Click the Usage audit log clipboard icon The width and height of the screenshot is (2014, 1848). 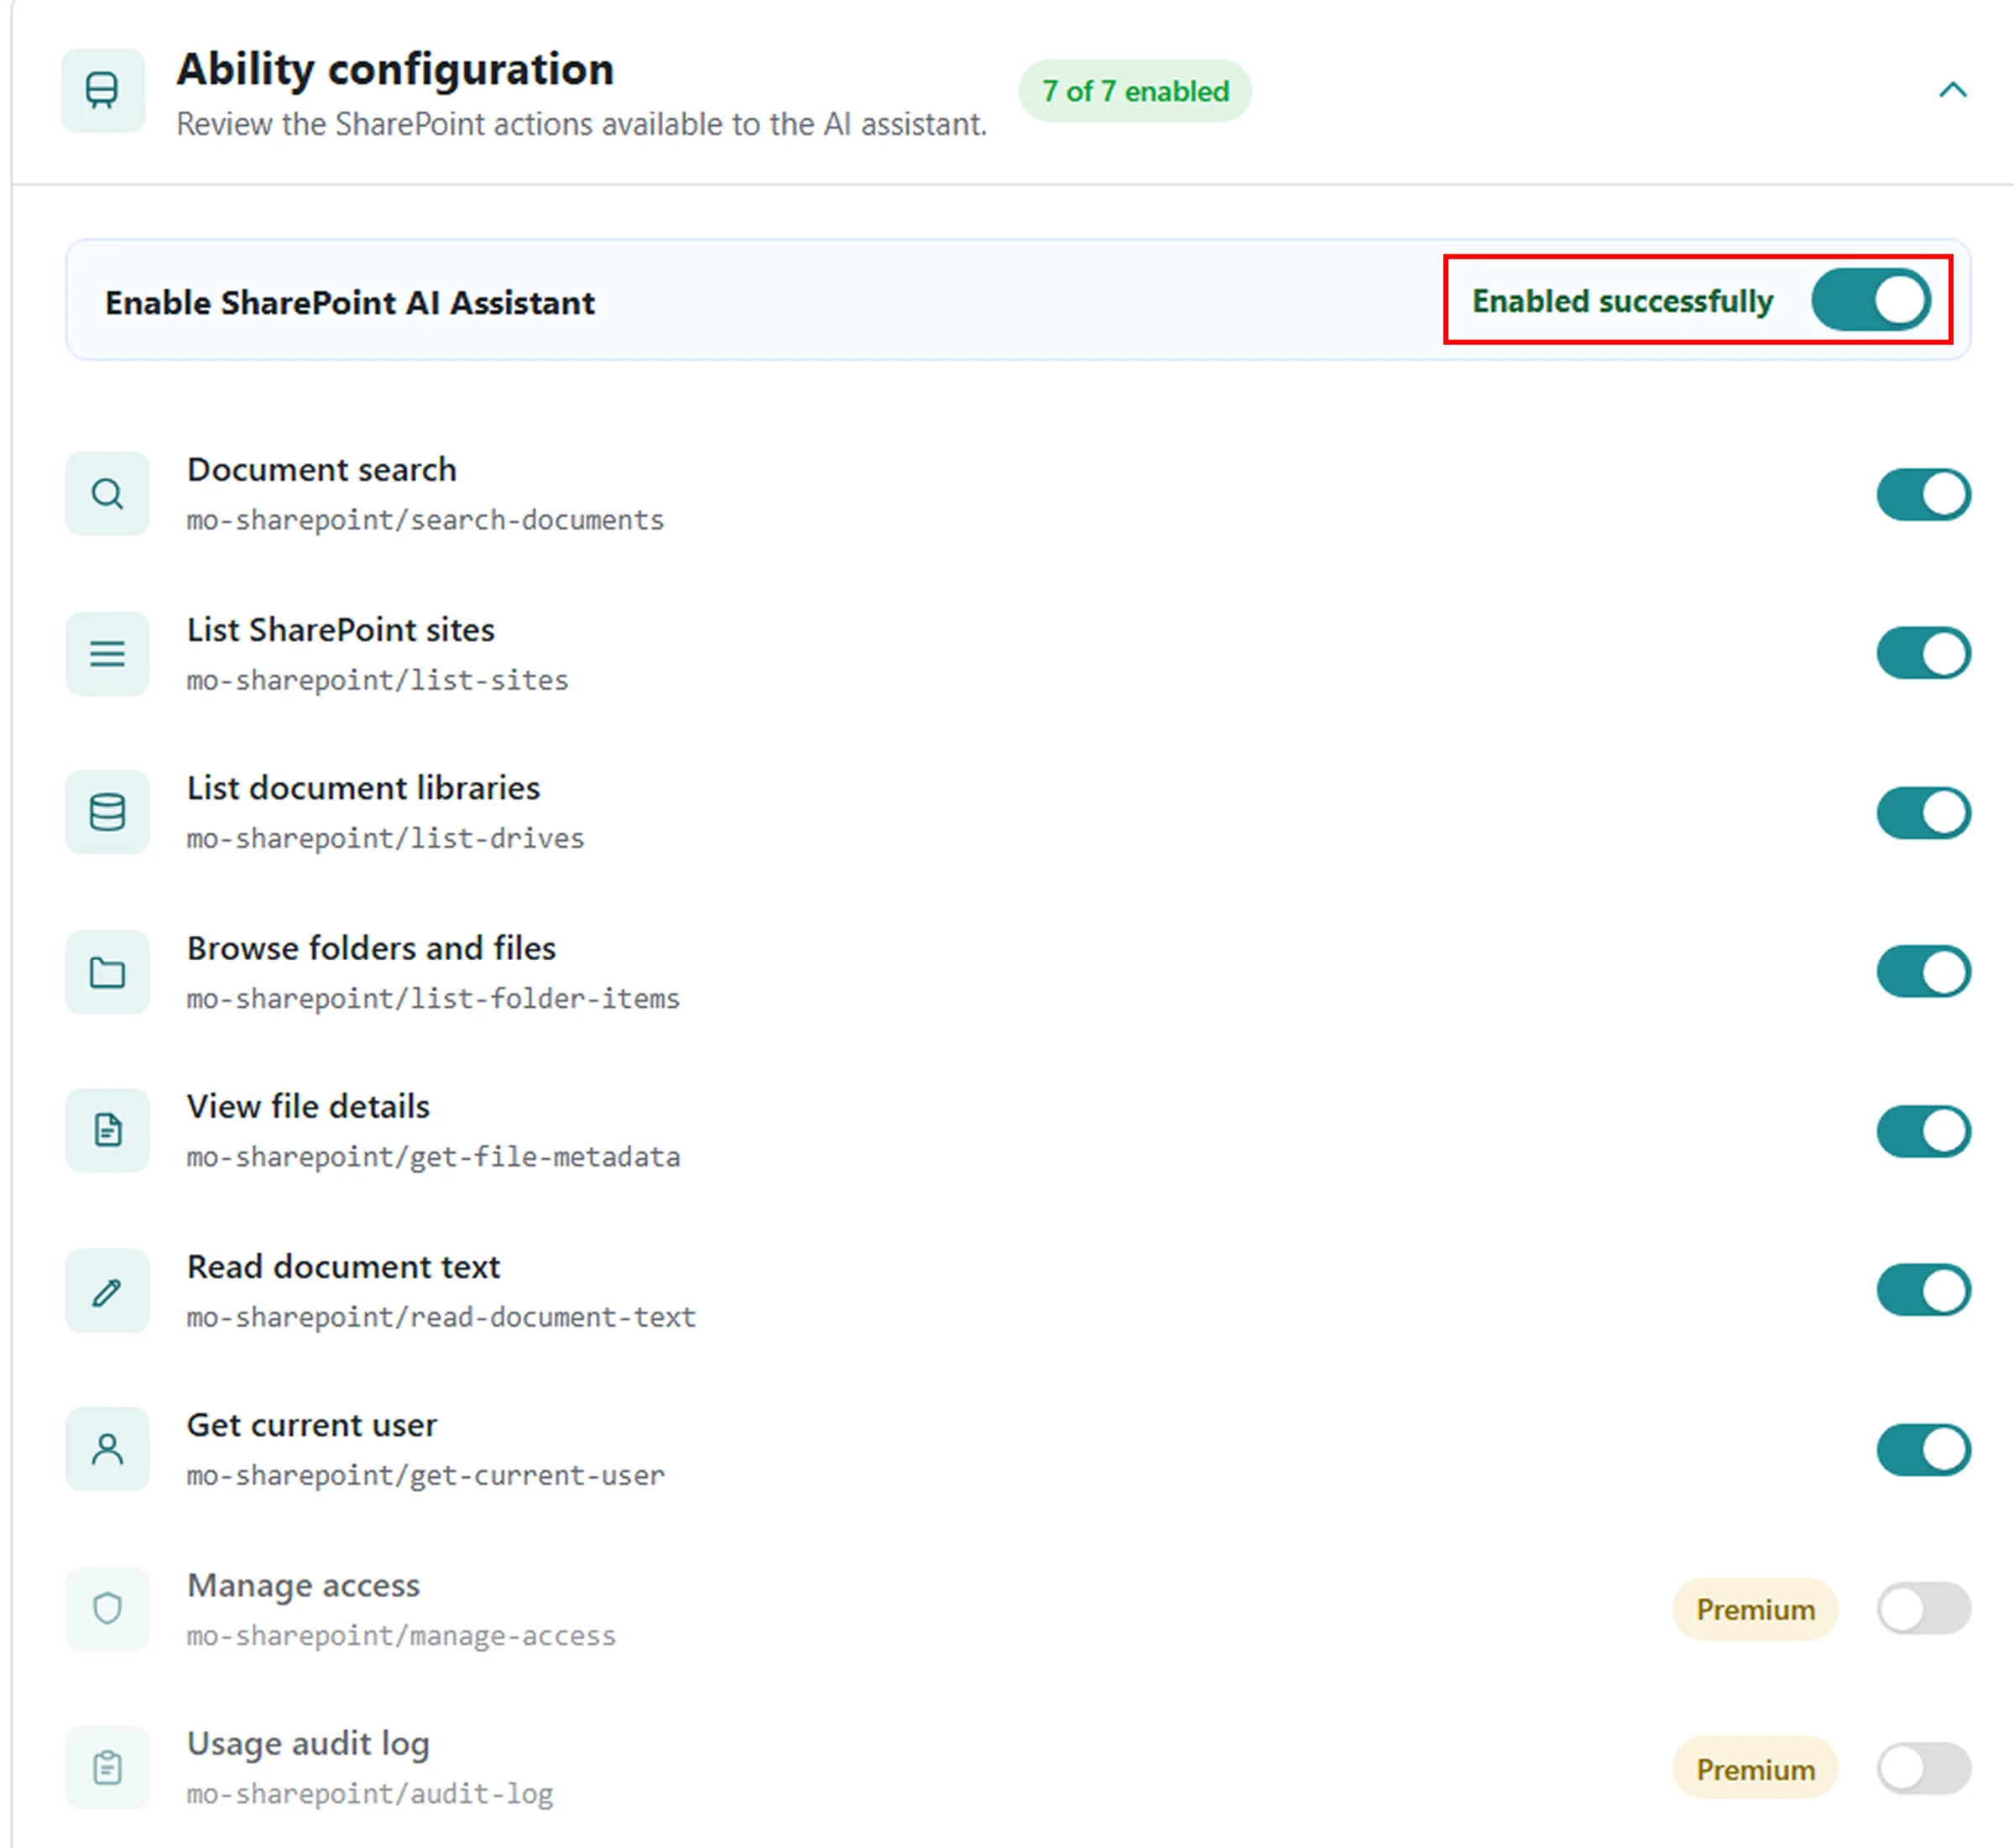tap(107, 1768)
